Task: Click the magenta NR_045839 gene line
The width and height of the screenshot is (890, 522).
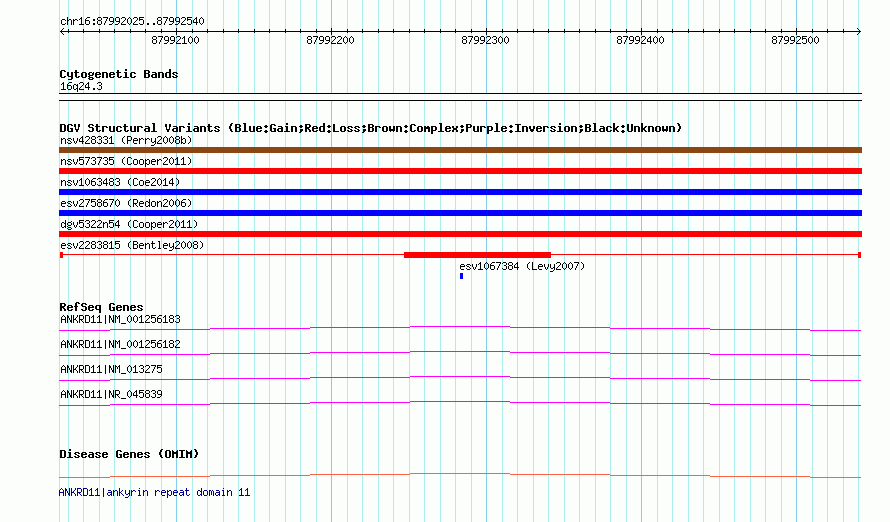Action: coord(460,402)
